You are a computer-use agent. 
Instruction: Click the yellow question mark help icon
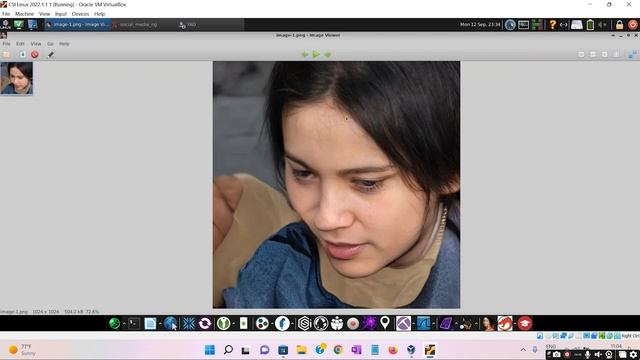(552, 24)
